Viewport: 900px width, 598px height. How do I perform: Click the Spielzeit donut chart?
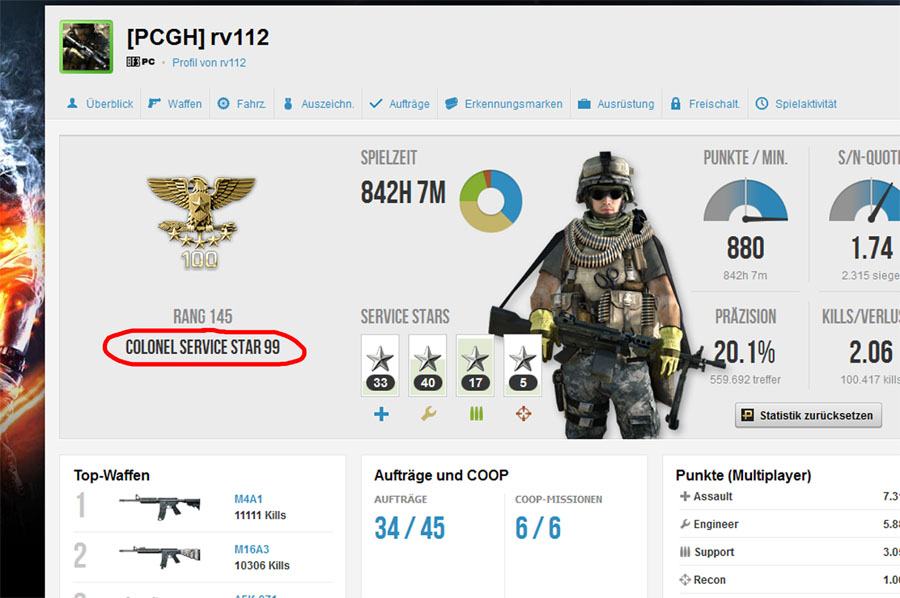[491, 201]
